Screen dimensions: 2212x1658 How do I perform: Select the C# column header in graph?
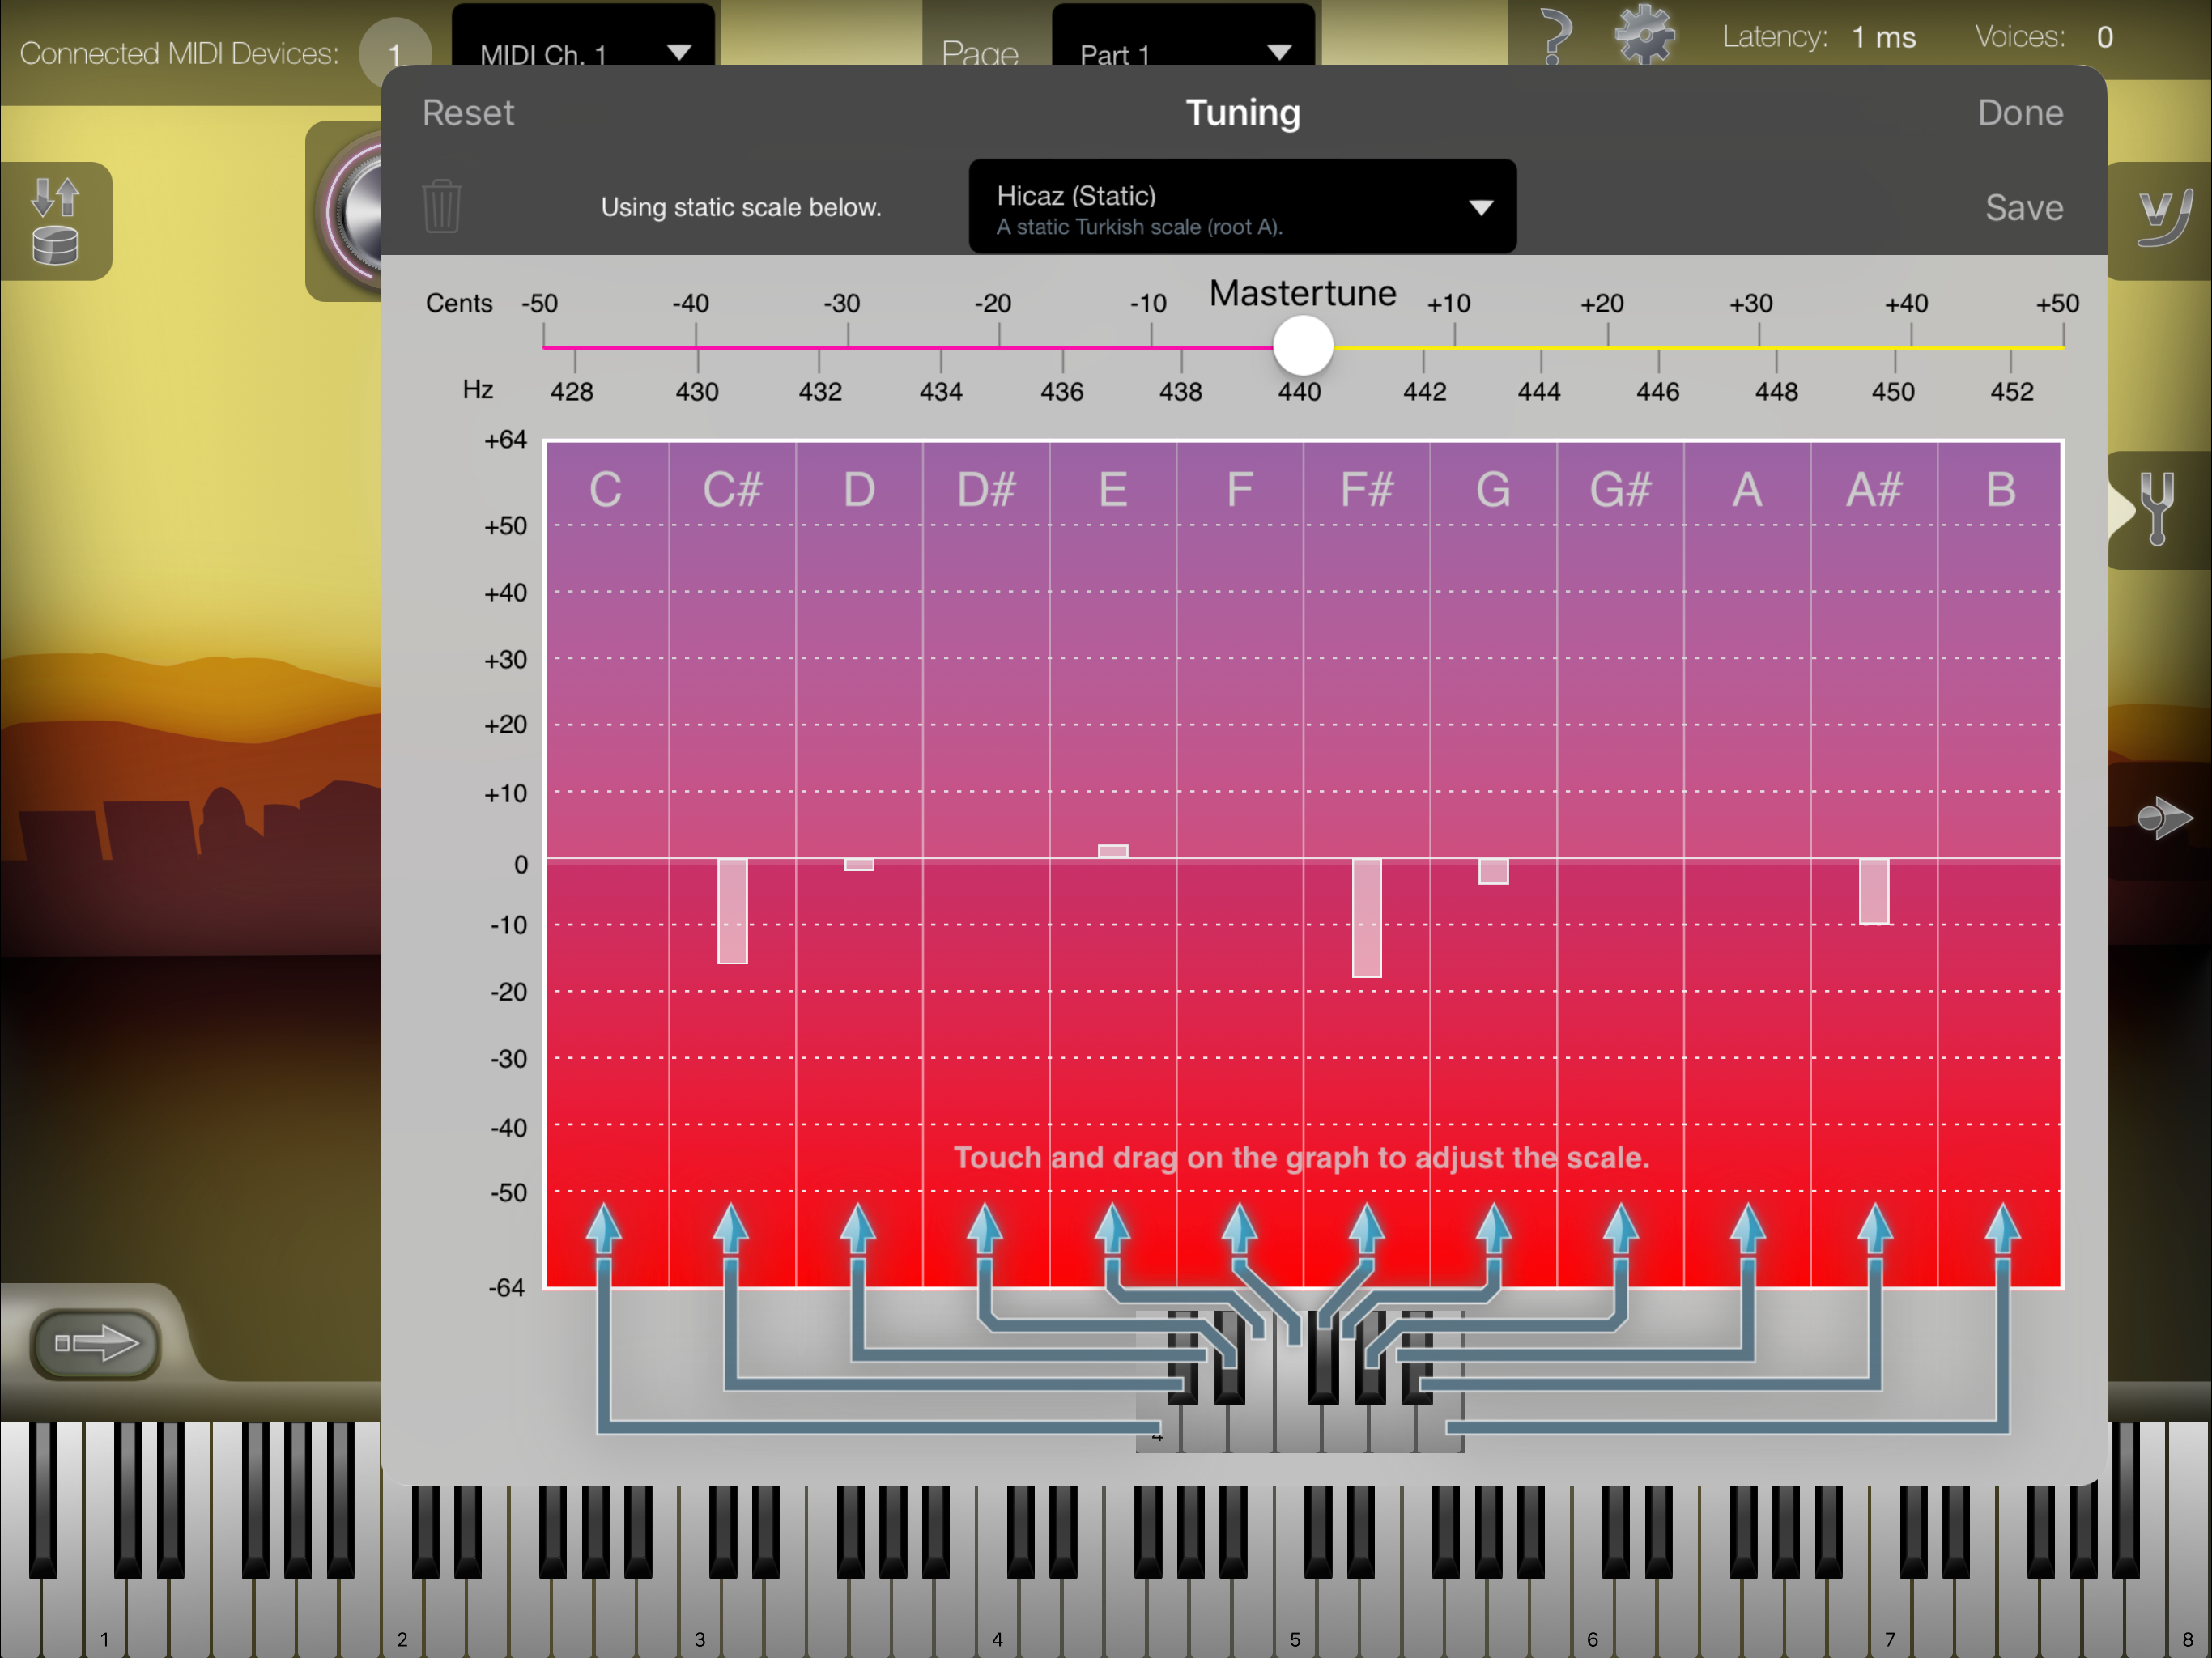[x=732, y=490]
